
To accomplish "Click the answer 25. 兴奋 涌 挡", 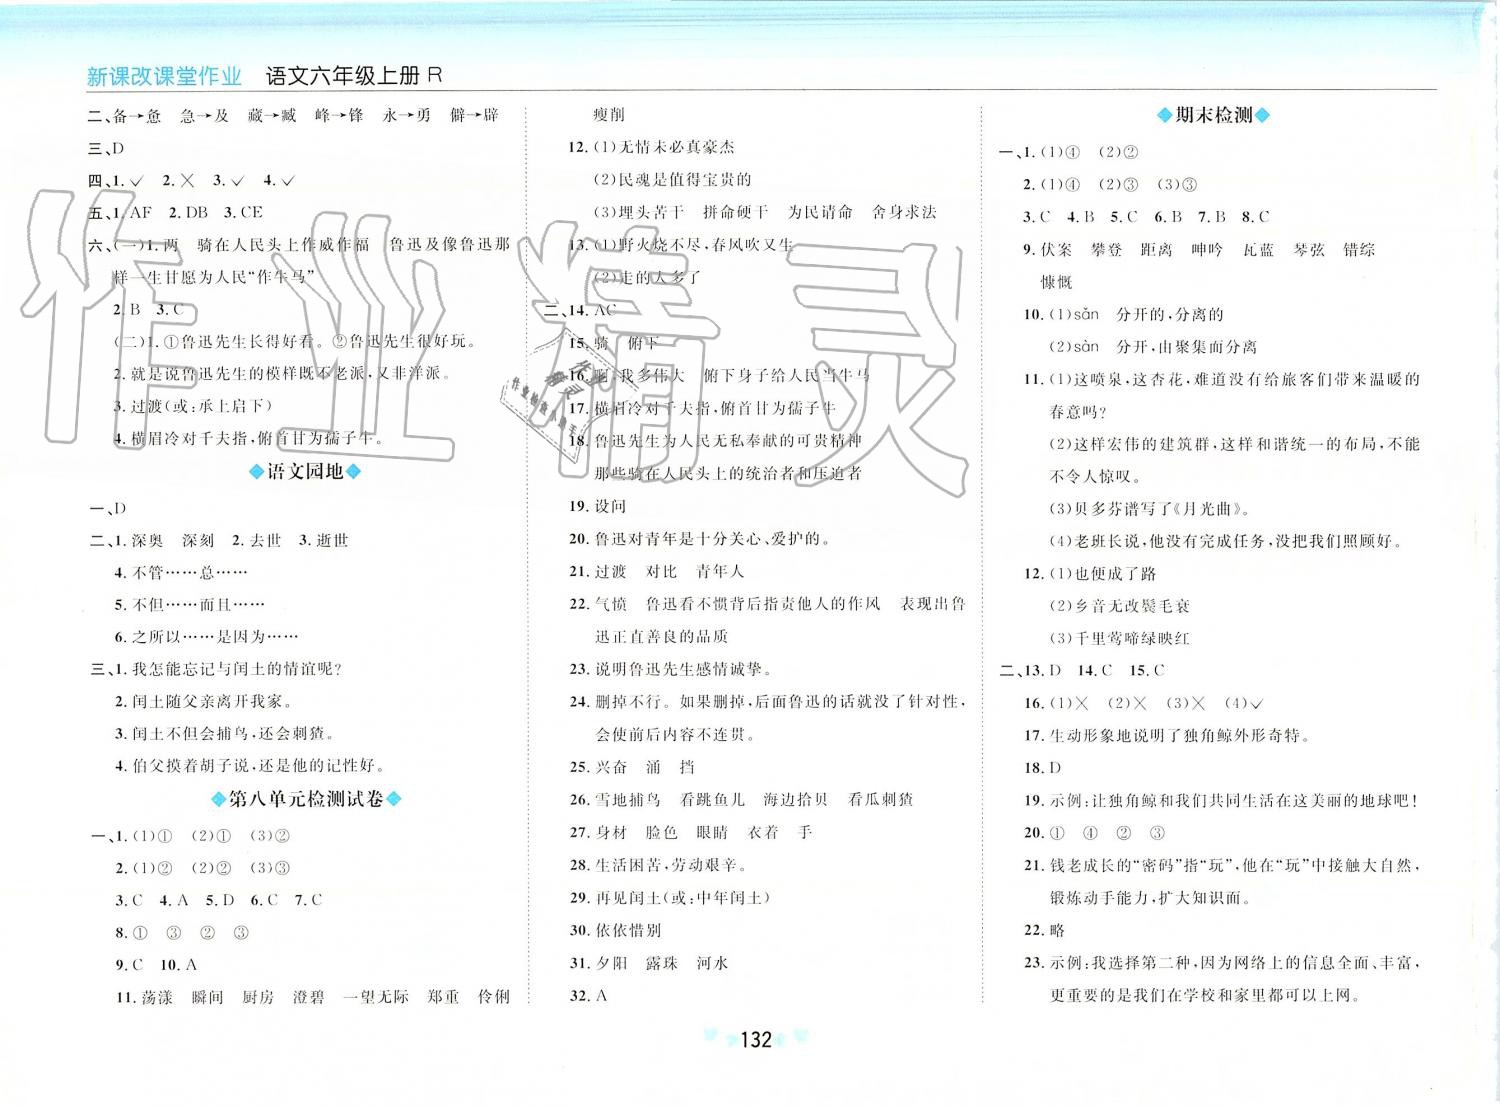I will pos(632,767).
